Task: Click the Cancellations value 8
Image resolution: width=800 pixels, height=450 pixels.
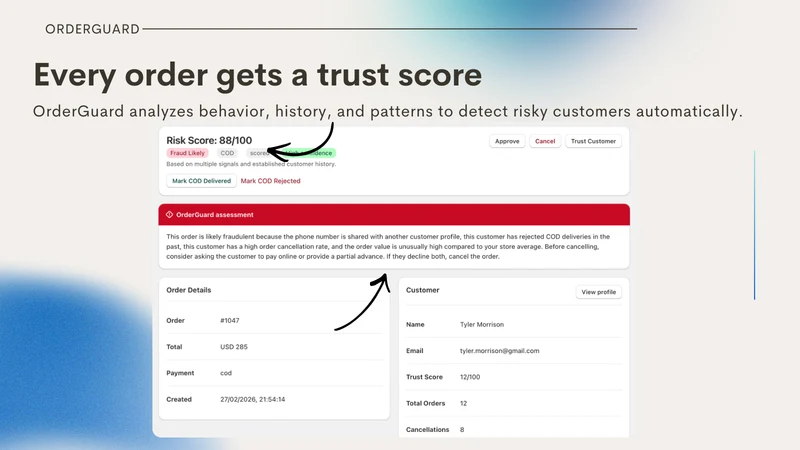Action: 462,430
